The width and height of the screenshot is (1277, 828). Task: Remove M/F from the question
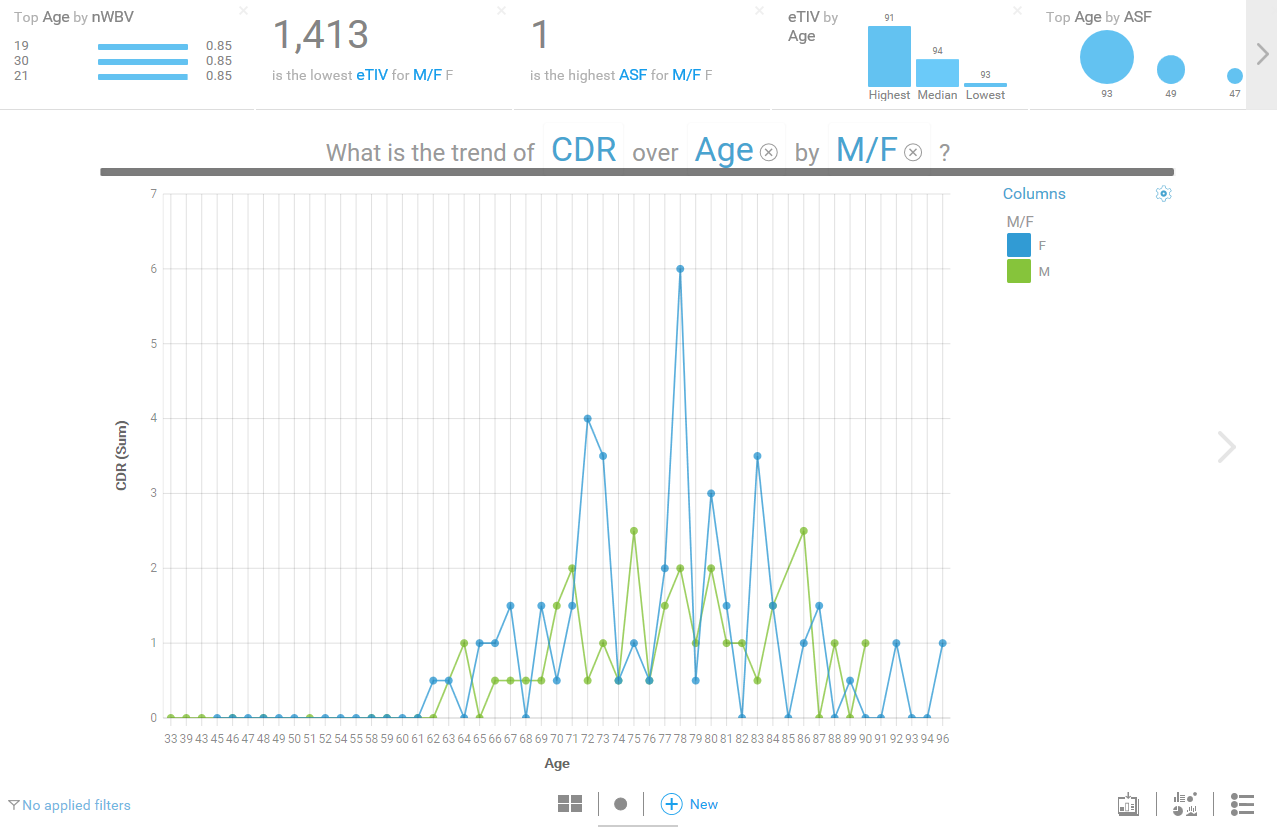coord(913,152)
